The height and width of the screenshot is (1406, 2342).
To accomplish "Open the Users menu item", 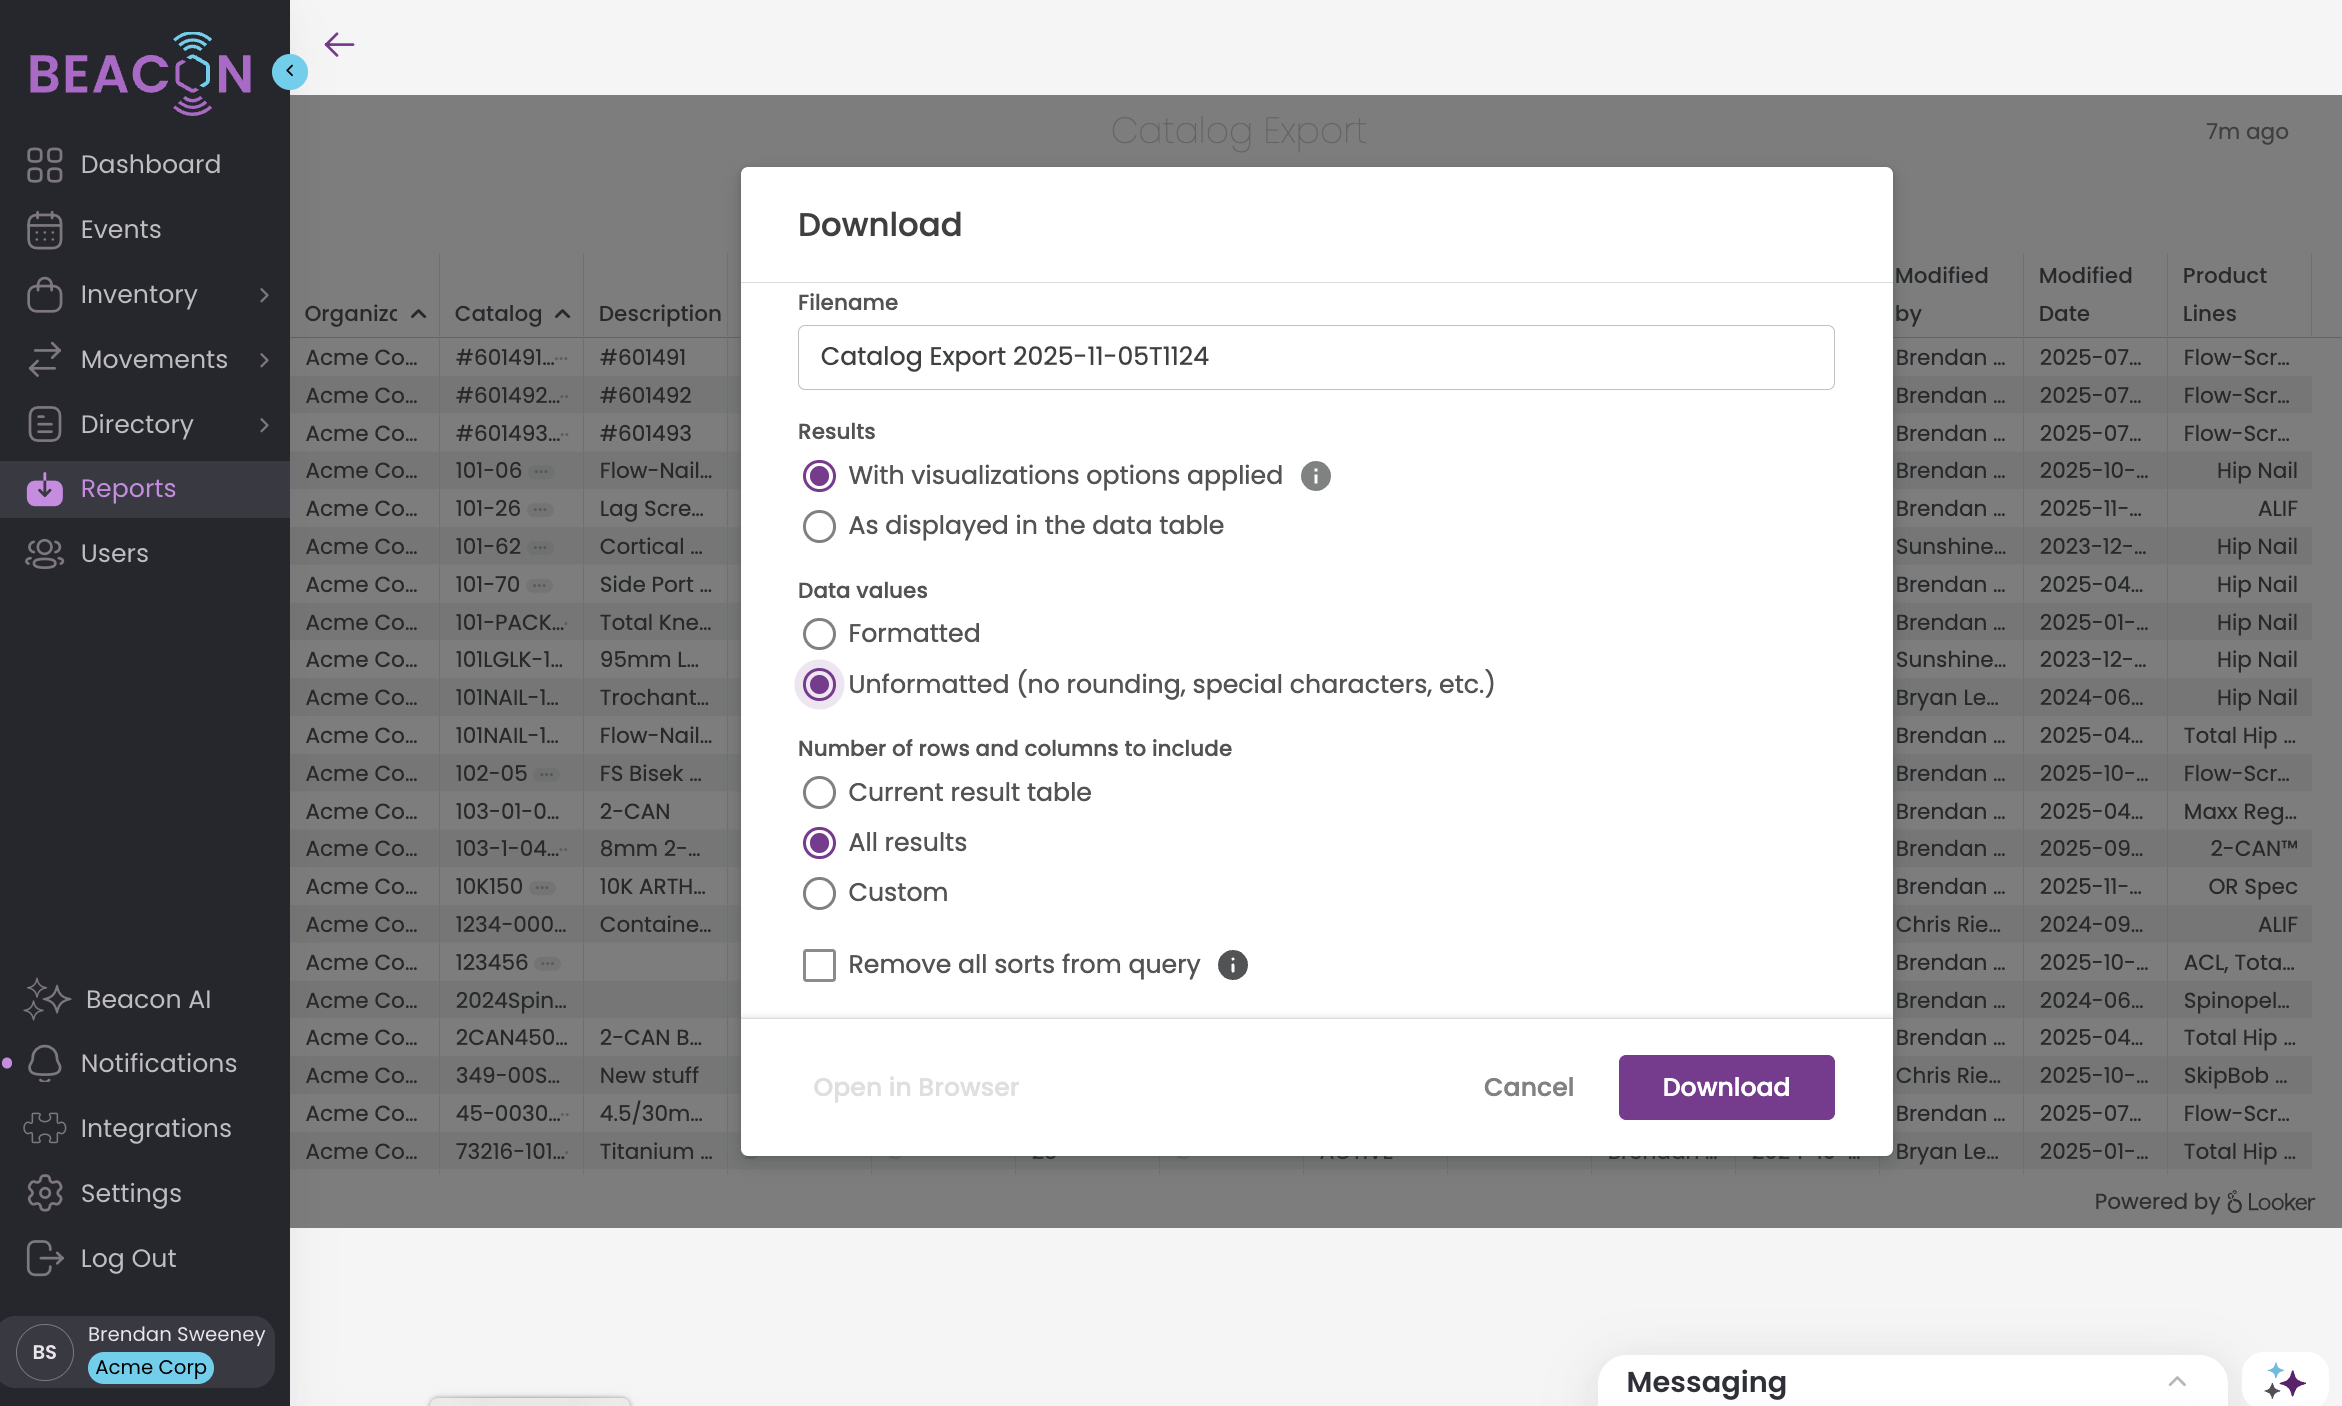I will [x=114, y=553].
